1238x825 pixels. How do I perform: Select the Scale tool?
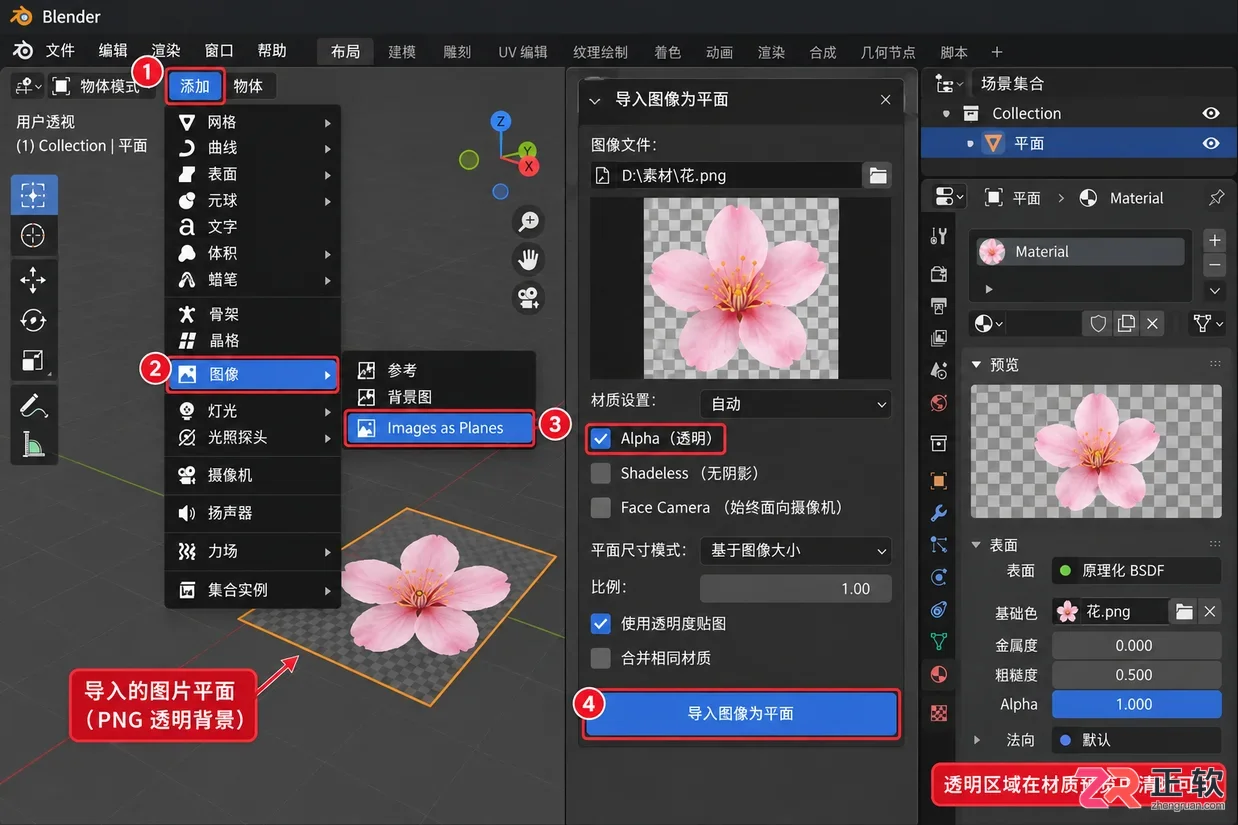[34, 361]
